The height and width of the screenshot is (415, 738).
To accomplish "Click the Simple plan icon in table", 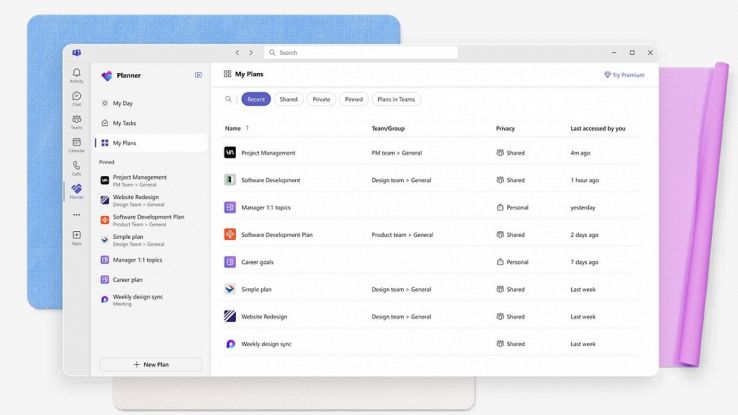I will coord(230,289).
